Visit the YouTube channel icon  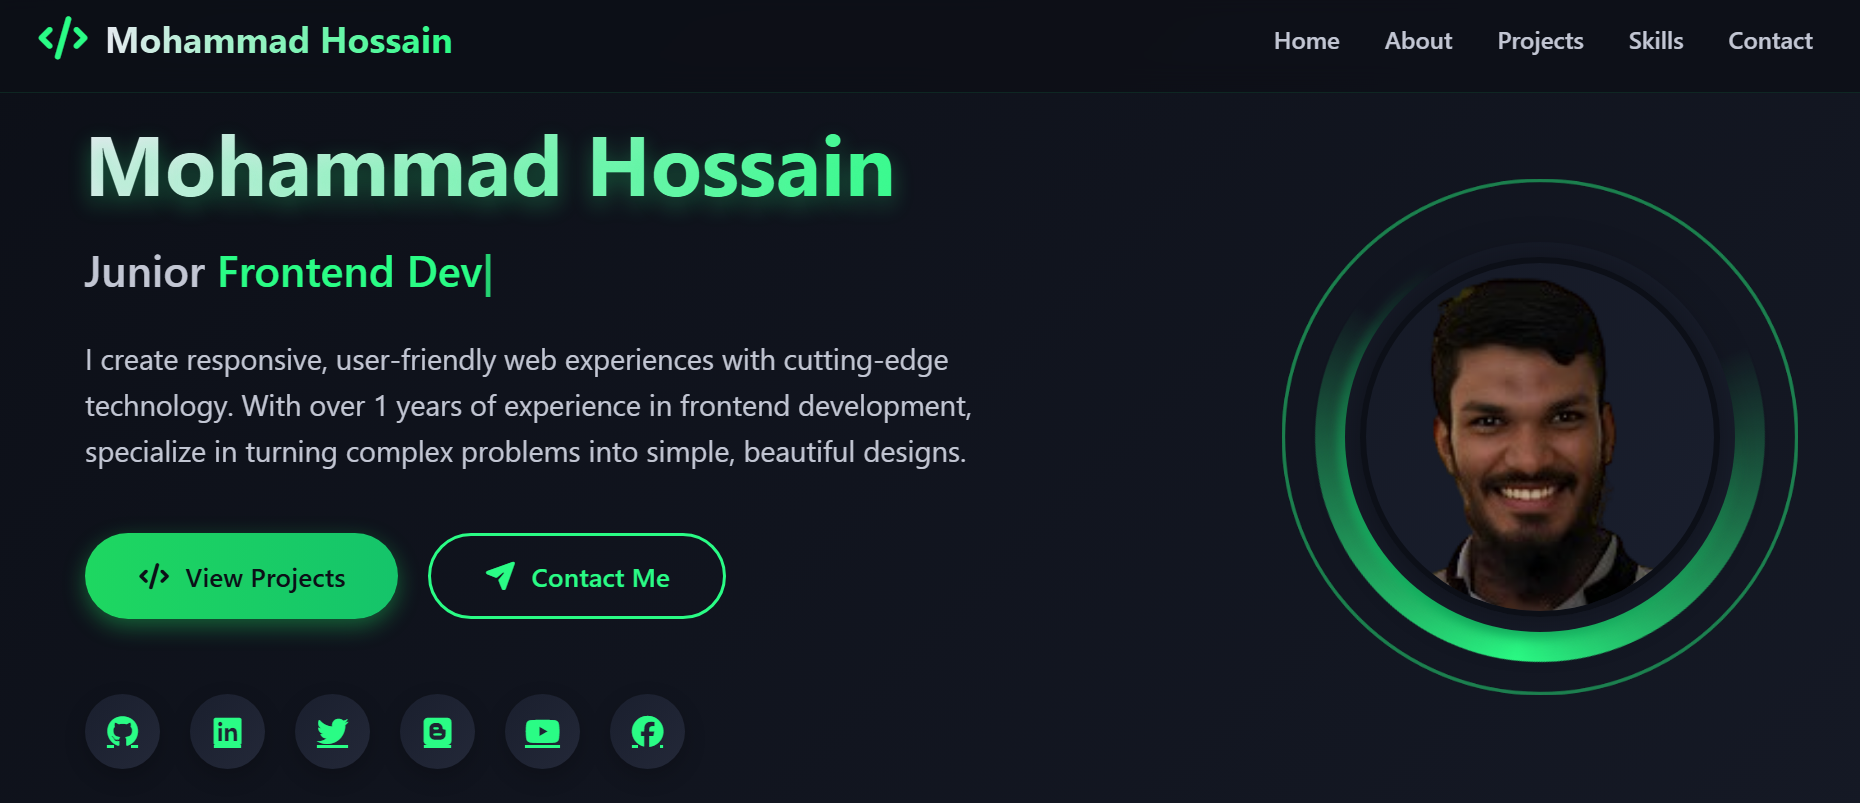[x=542, y=732]
